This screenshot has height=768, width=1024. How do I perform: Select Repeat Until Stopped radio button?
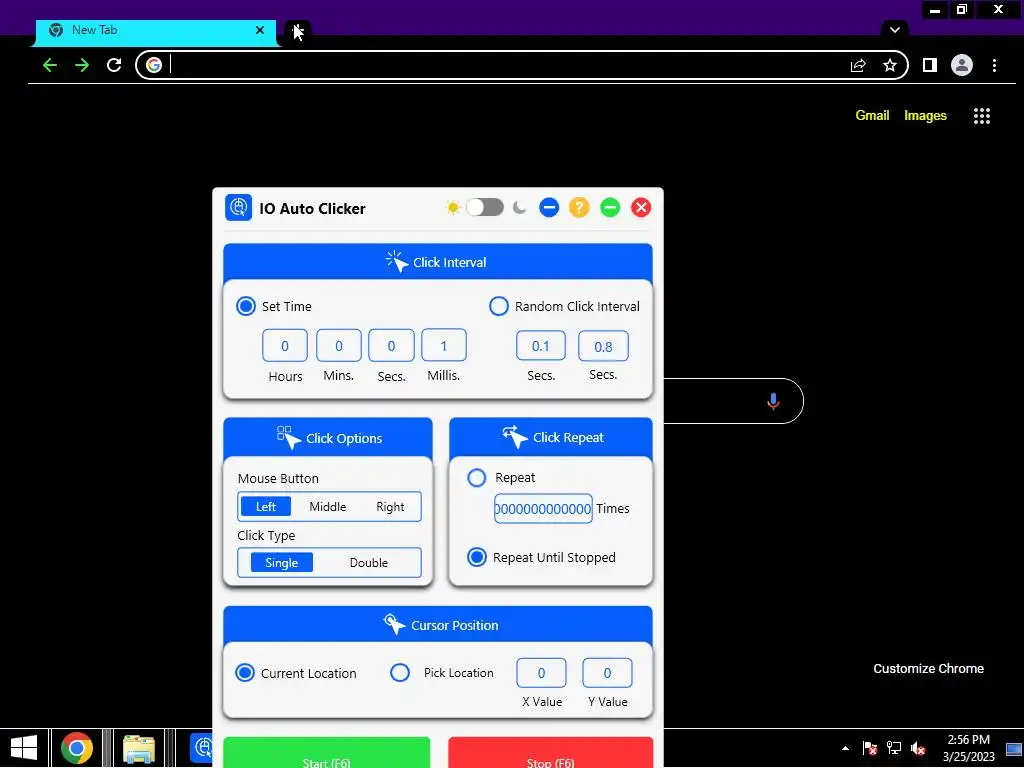tap(477, 557)
